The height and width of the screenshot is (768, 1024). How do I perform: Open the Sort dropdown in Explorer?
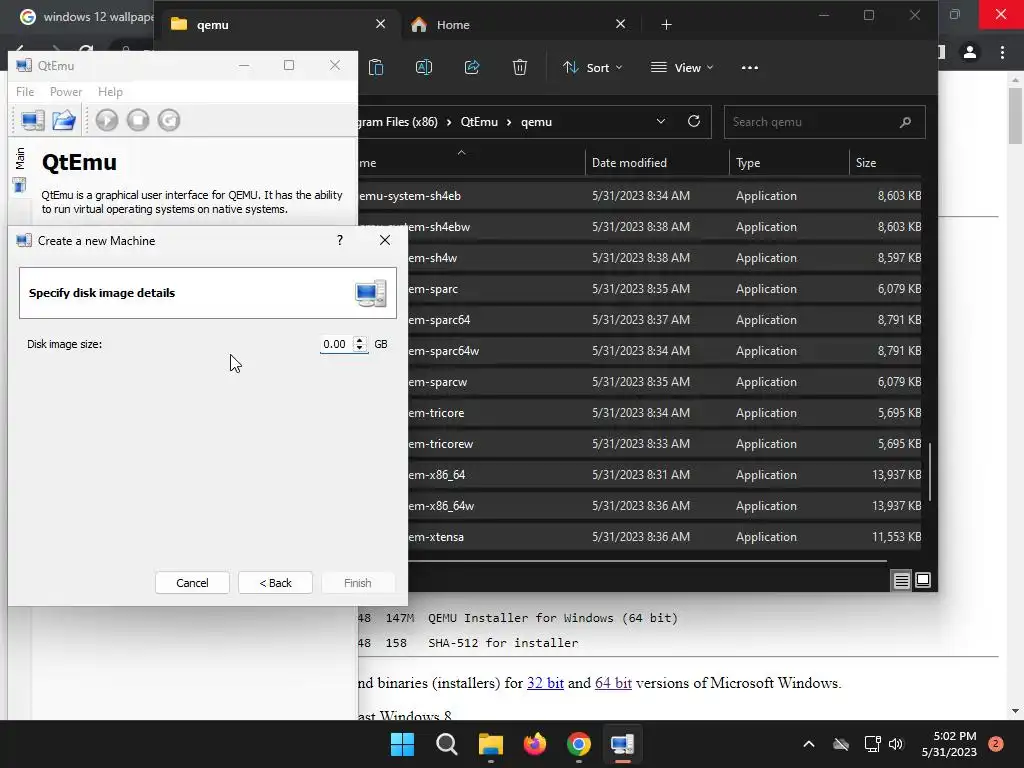tap(592, 67)
